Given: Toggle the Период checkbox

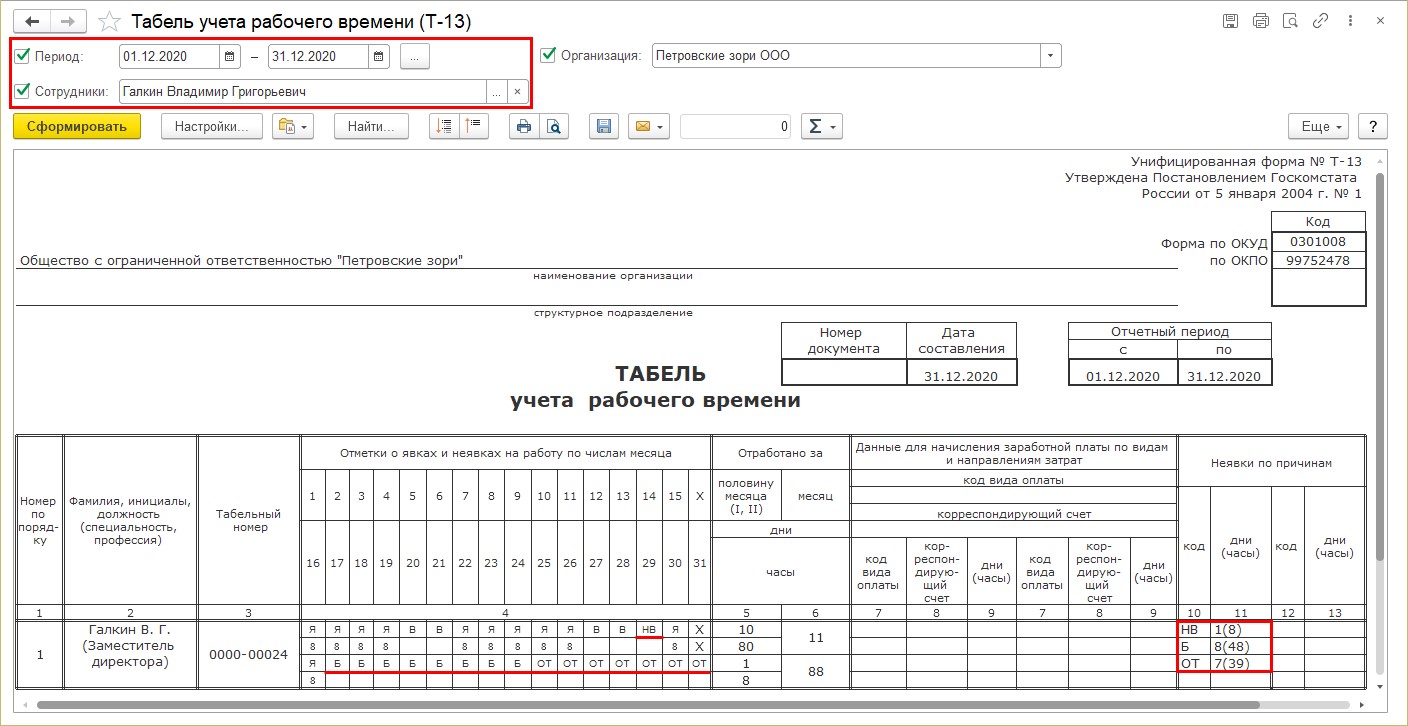Looking at the screenshot, I should [x=23, y=56].
